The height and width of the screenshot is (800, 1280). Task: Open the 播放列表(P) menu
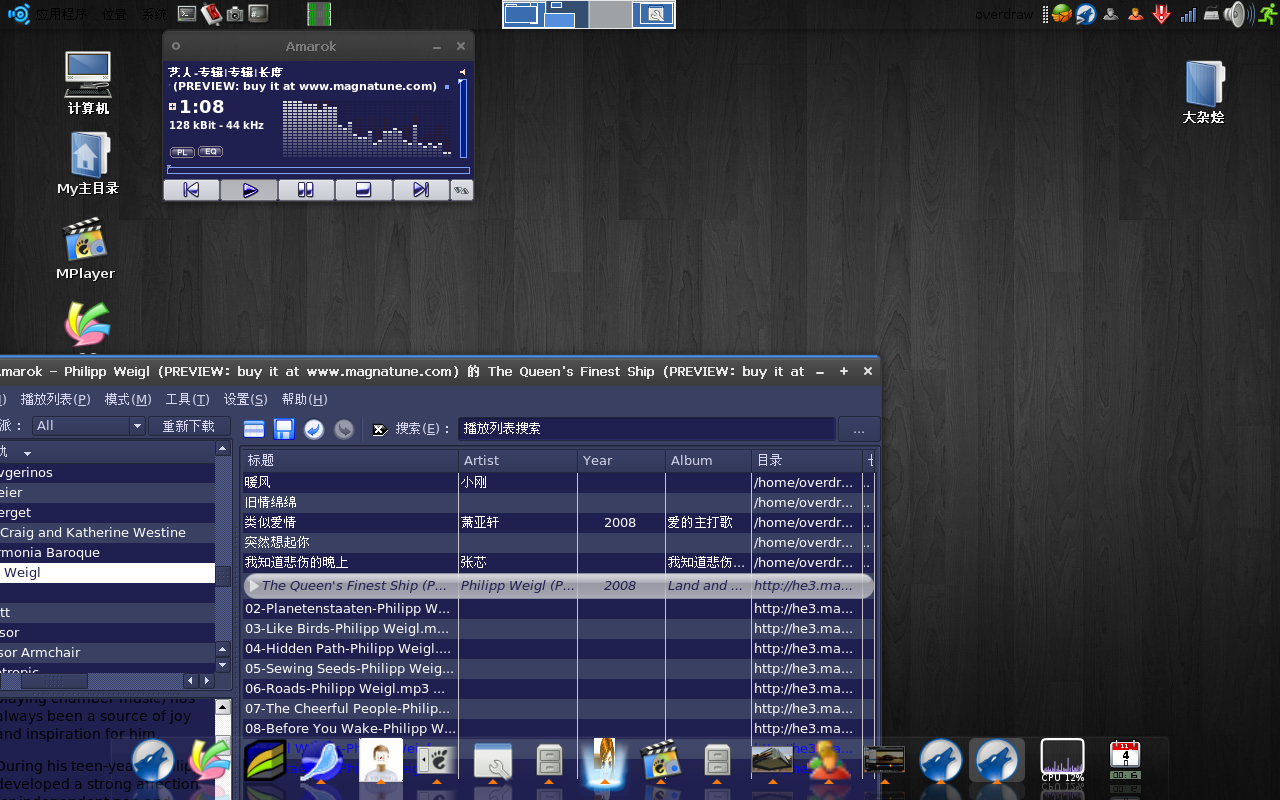(x=56, y=399)
